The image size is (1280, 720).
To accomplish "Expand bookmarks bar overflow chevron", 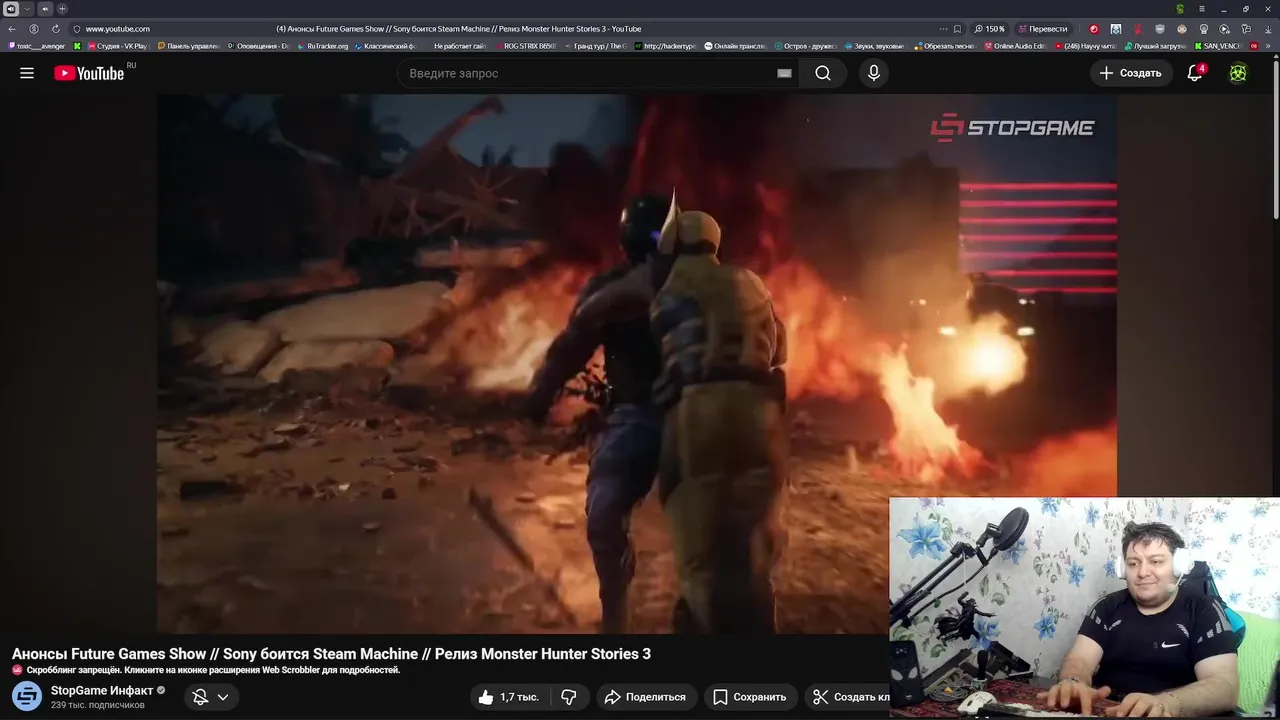I will (1270, 46).
